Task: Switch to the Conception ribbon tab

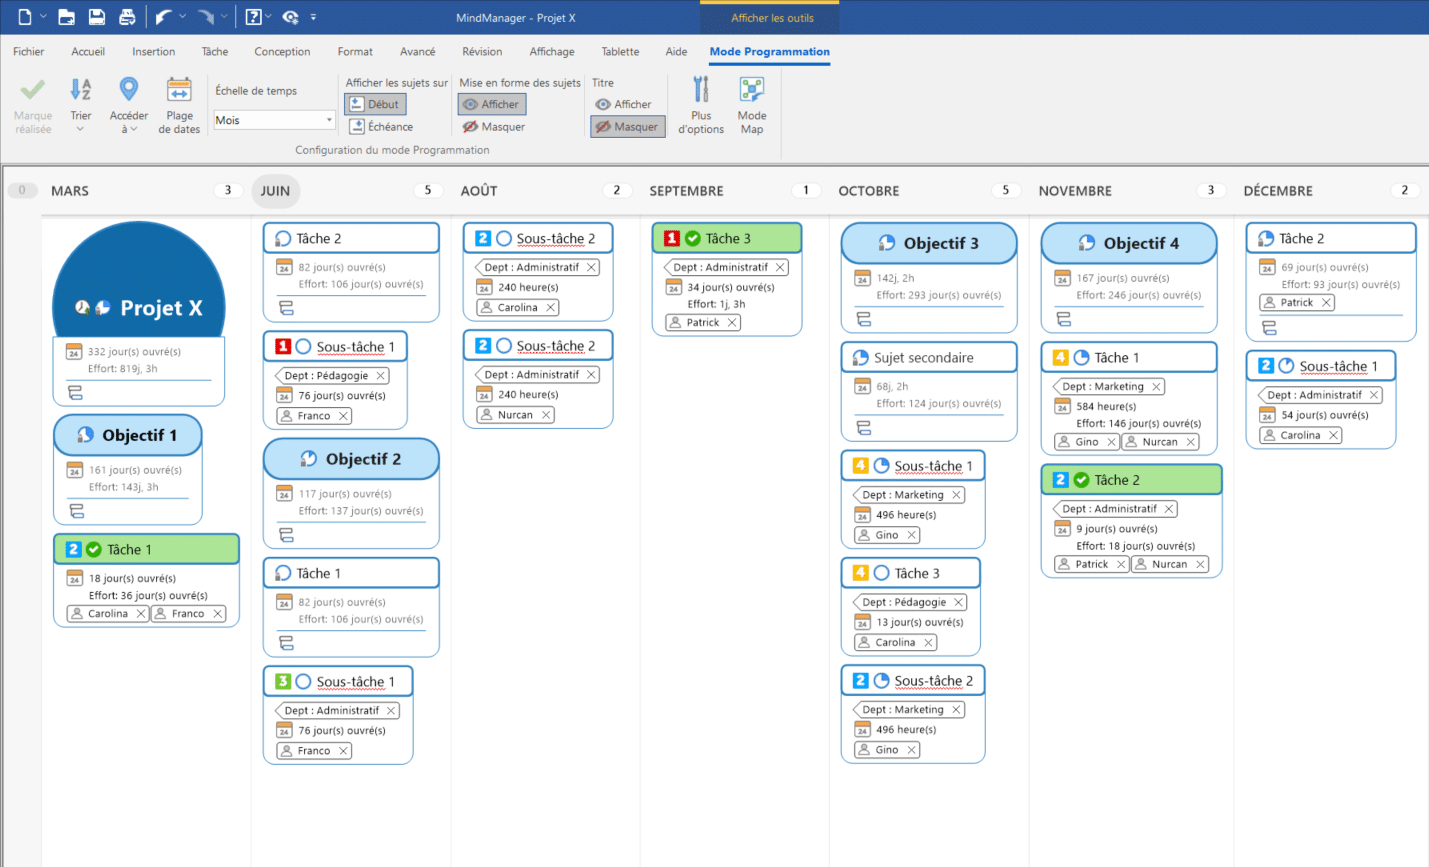Action: coord(282,51)
